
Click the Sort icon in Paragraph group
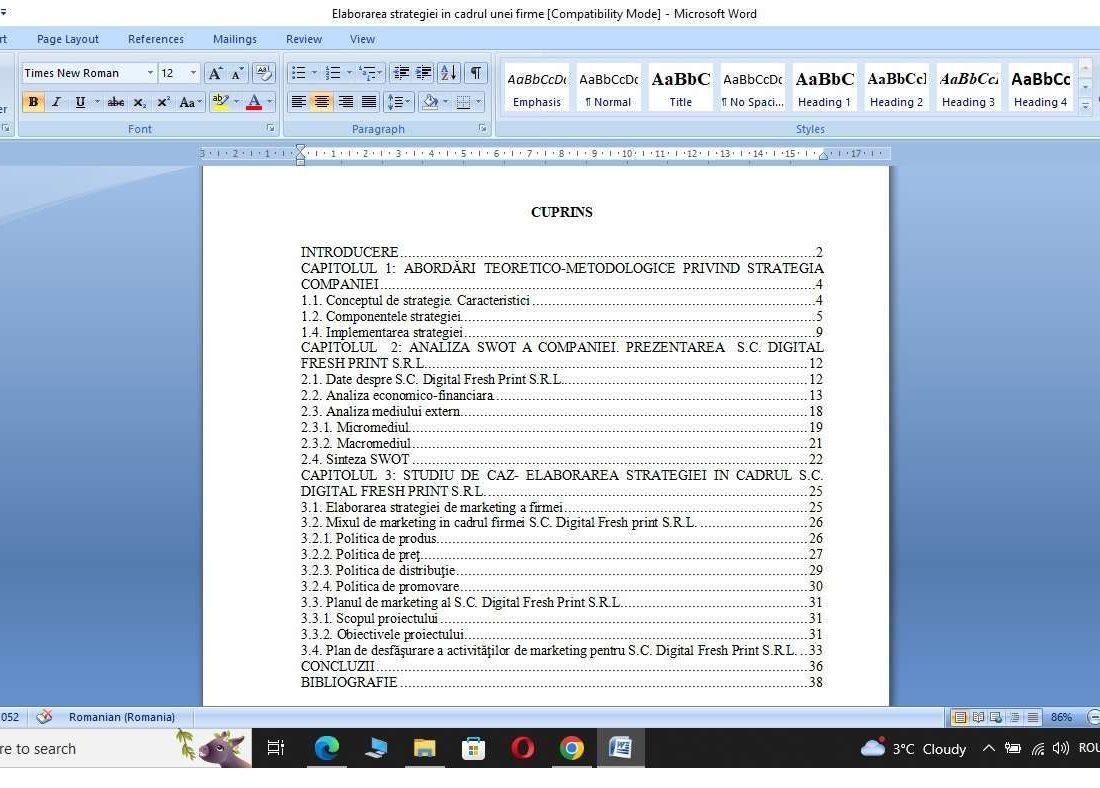point(446,74)
